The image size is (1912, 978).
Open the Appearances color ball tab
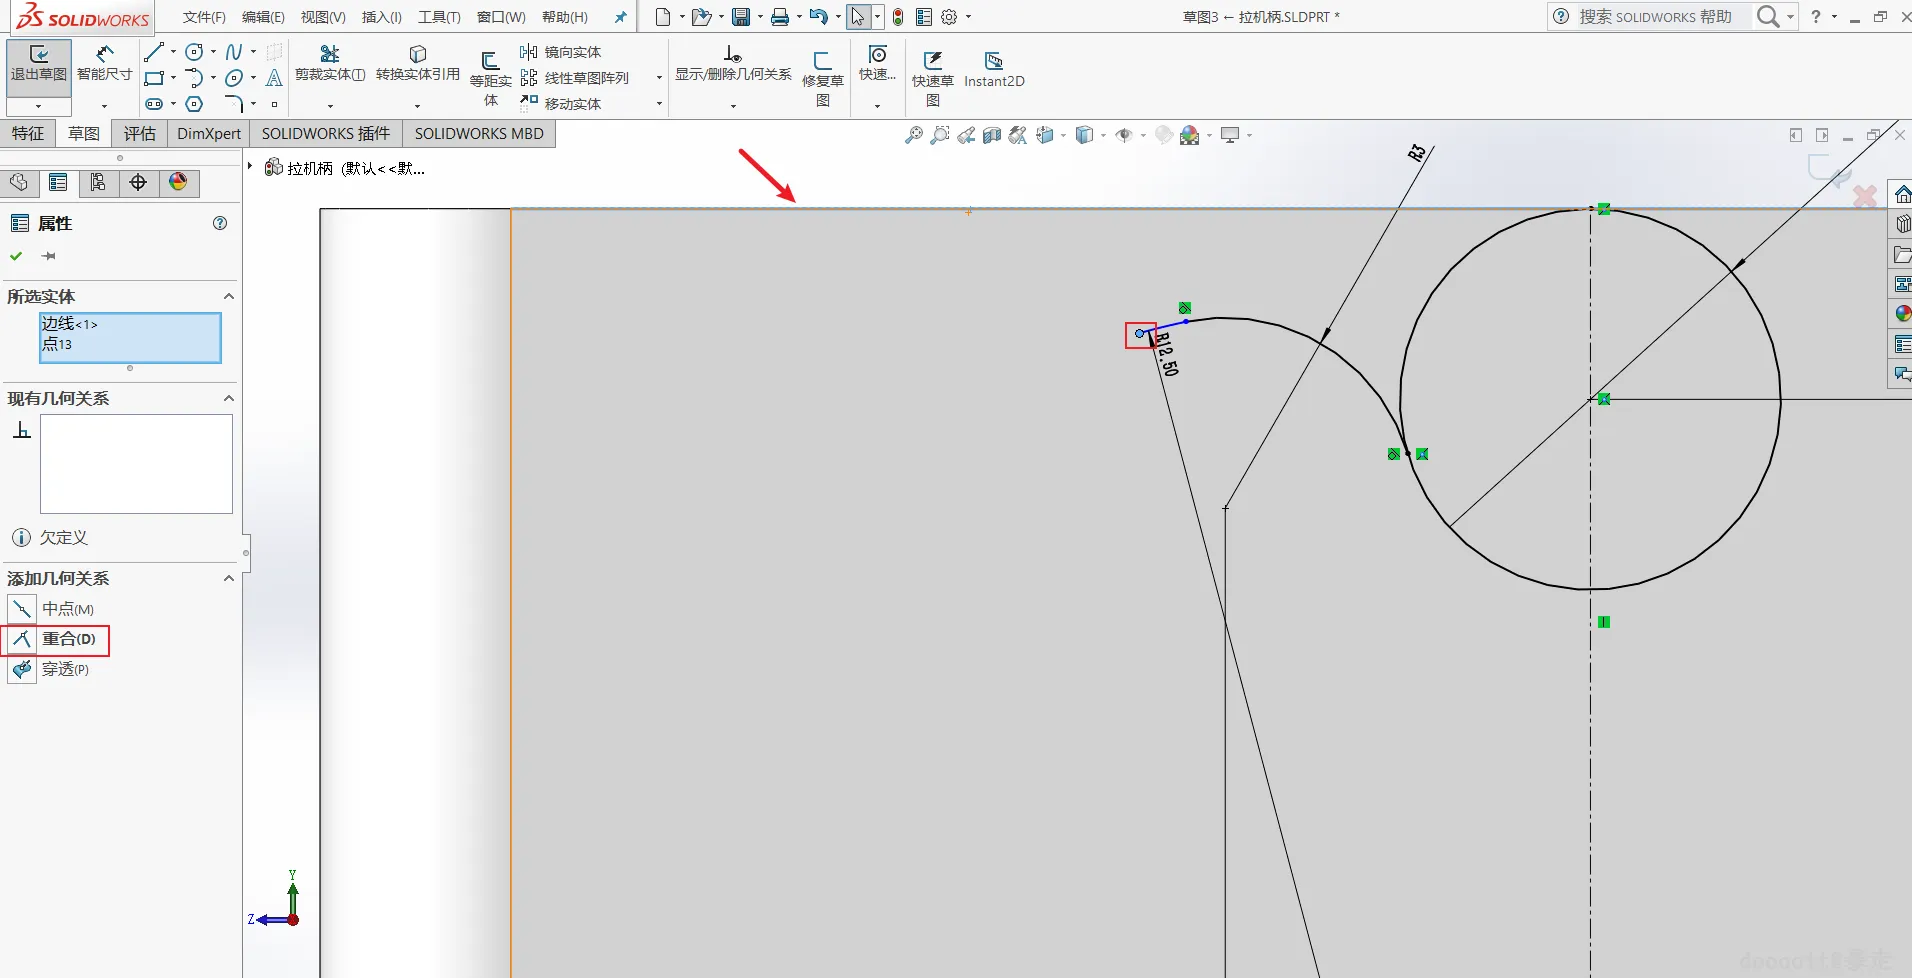pos(178,182)
